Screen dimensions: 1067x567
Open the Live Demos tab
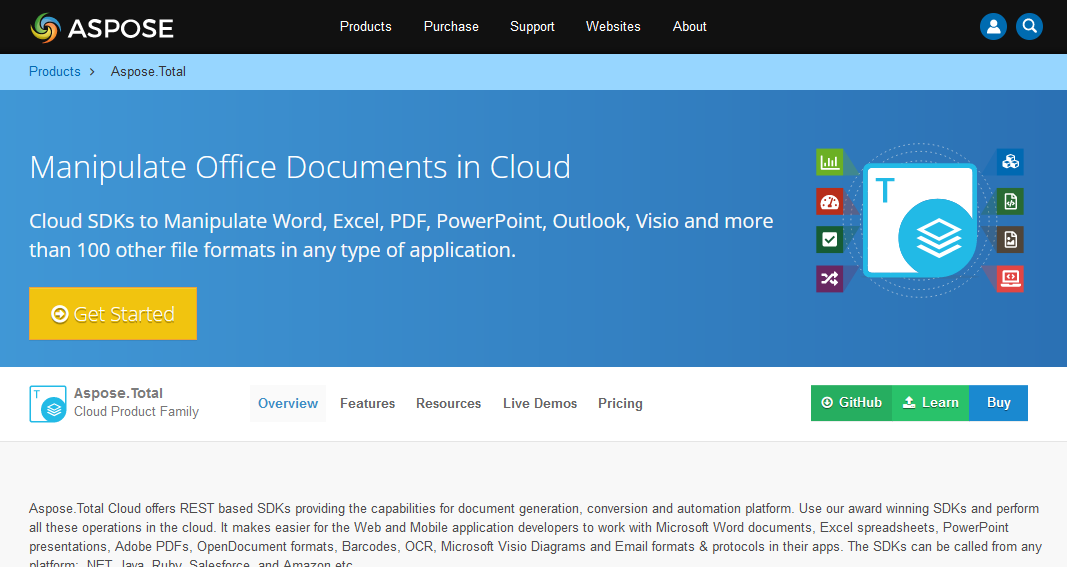point(540,404)
